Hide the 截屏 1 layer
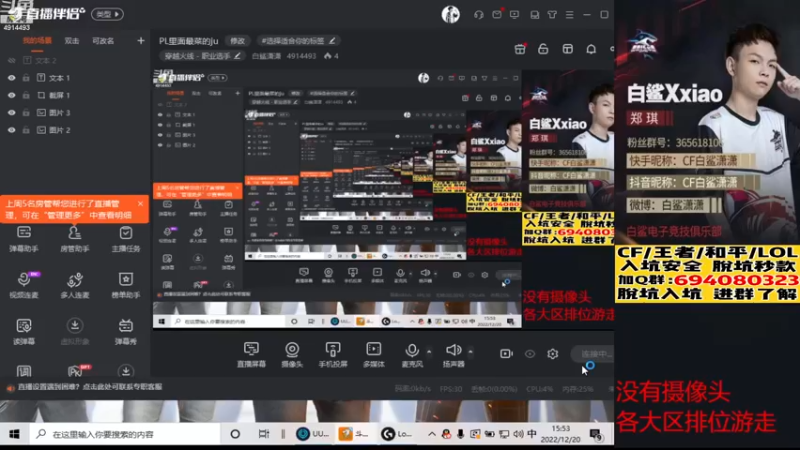Viewport: 800px width, 450px height. (11, 95)
